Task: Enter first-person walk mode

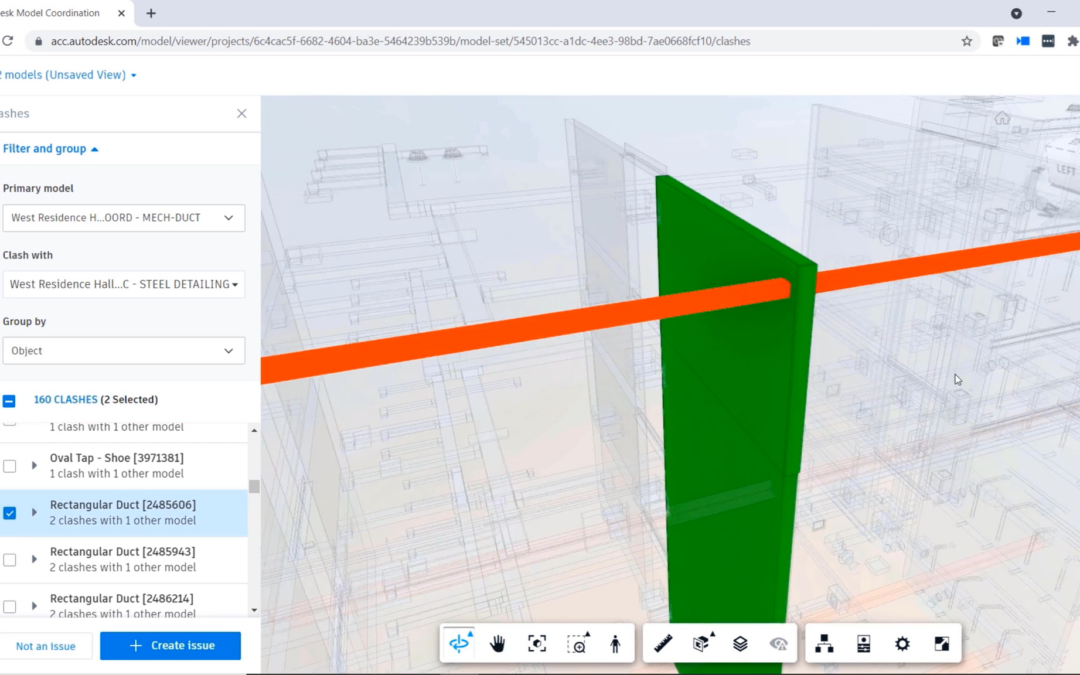Action: 616,644
